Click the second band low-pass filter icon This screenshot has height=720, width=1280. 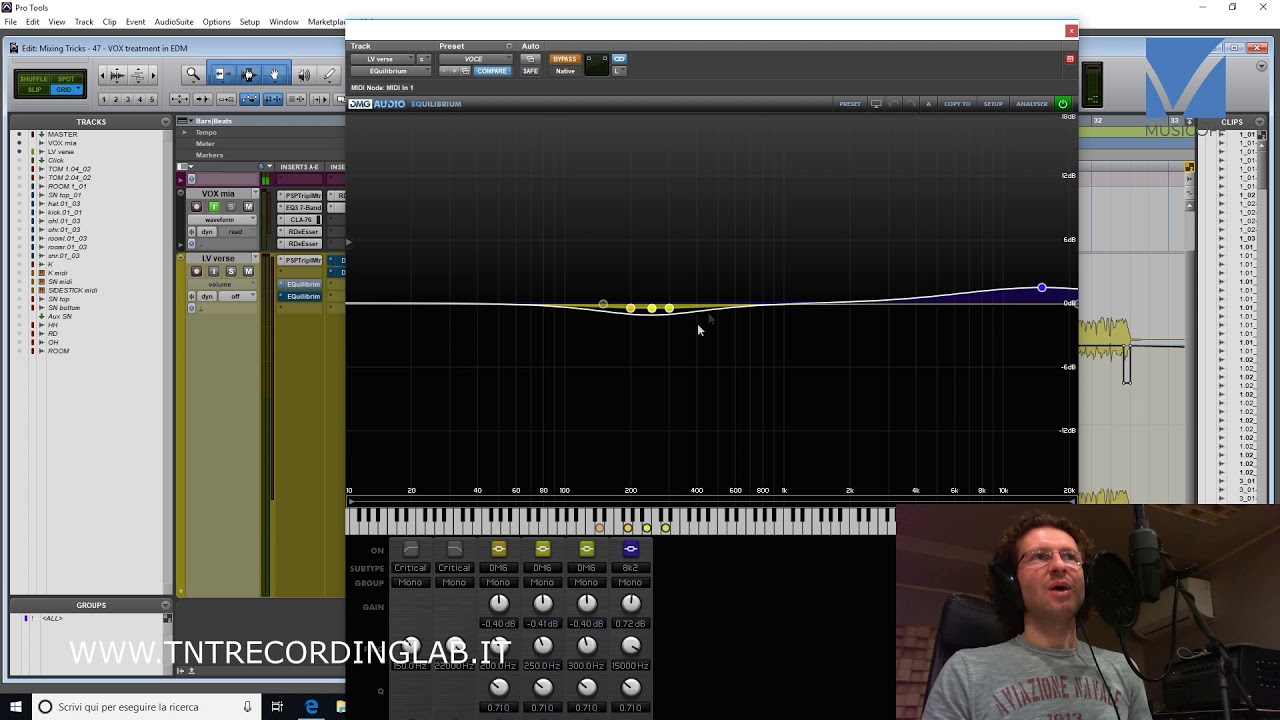tap(454, 549)
